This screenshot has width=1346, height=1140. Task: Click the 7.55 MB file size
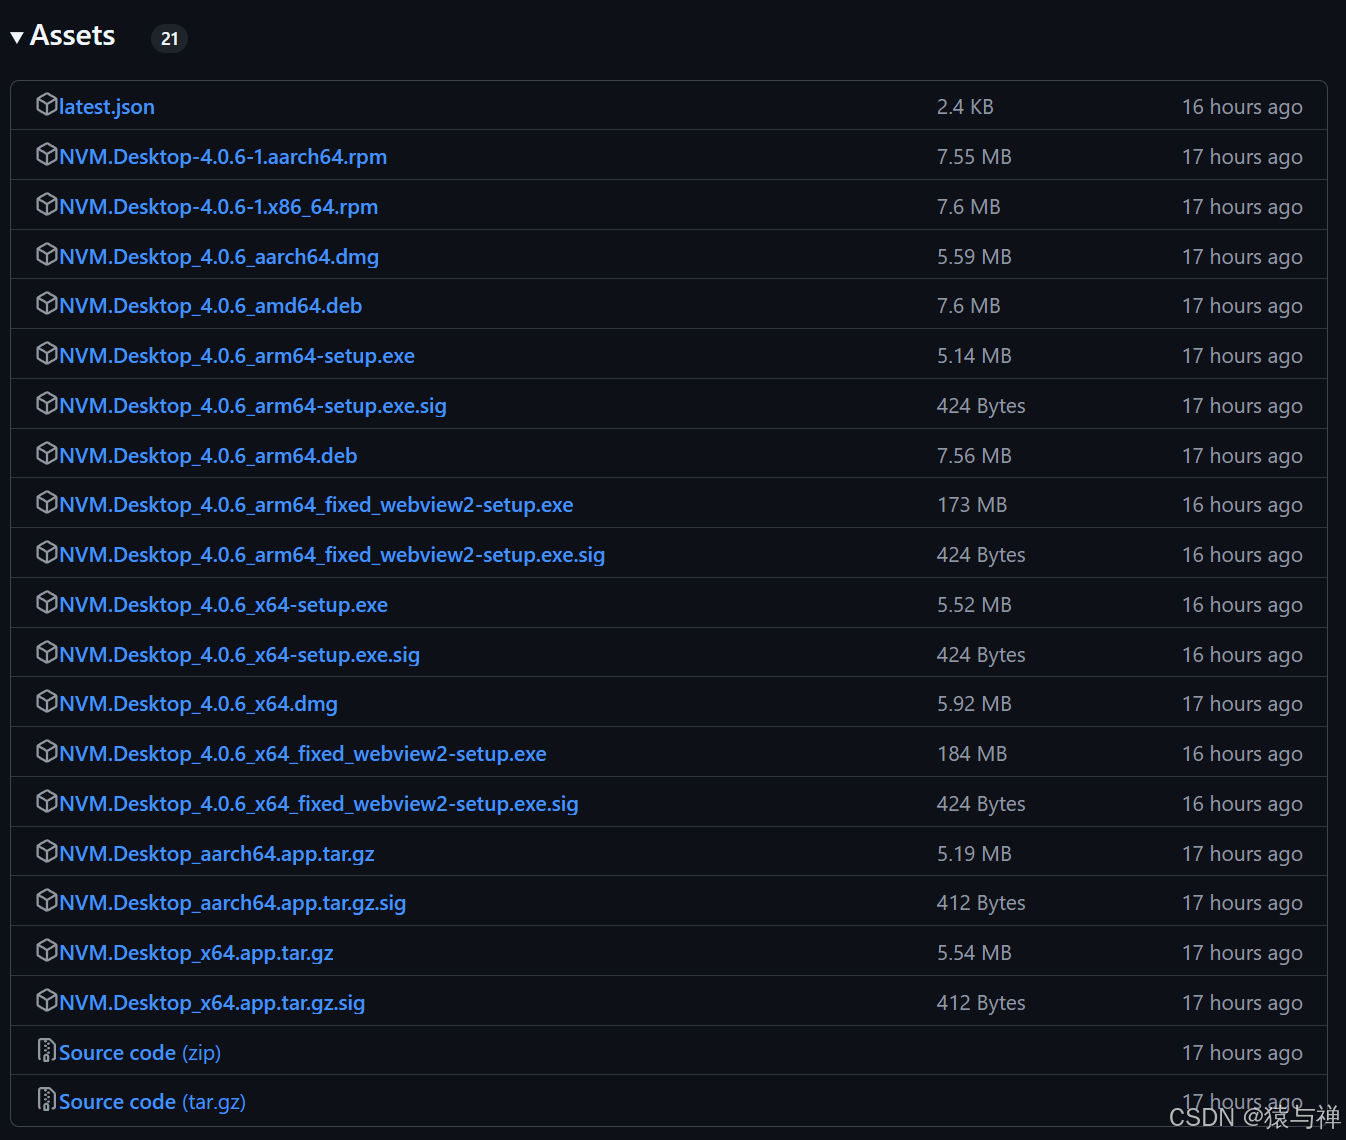coord(974,157)
